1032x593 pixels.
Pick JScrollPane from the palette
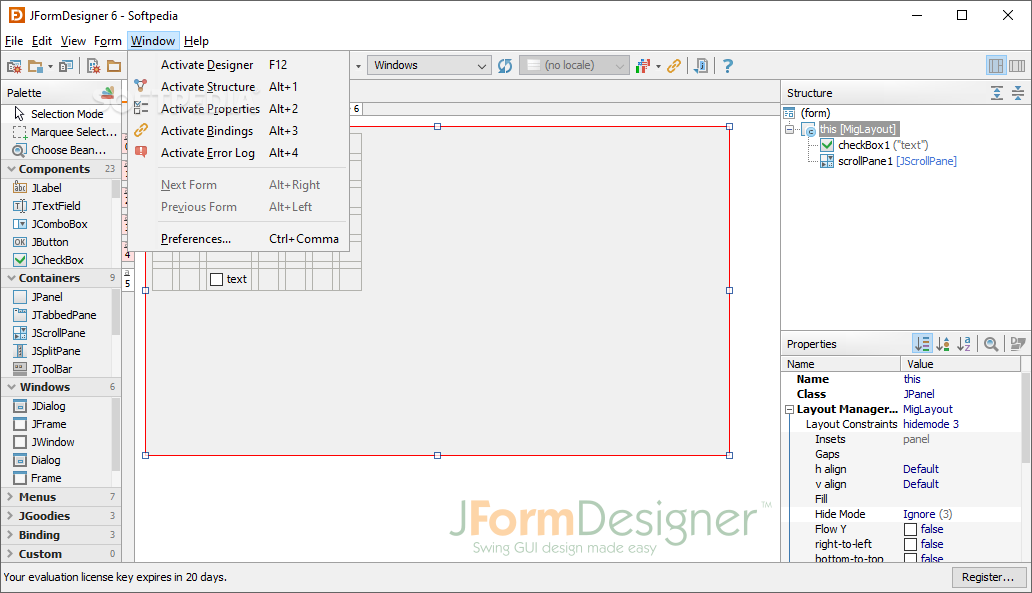pyautogui.click(x=57, y=333)
